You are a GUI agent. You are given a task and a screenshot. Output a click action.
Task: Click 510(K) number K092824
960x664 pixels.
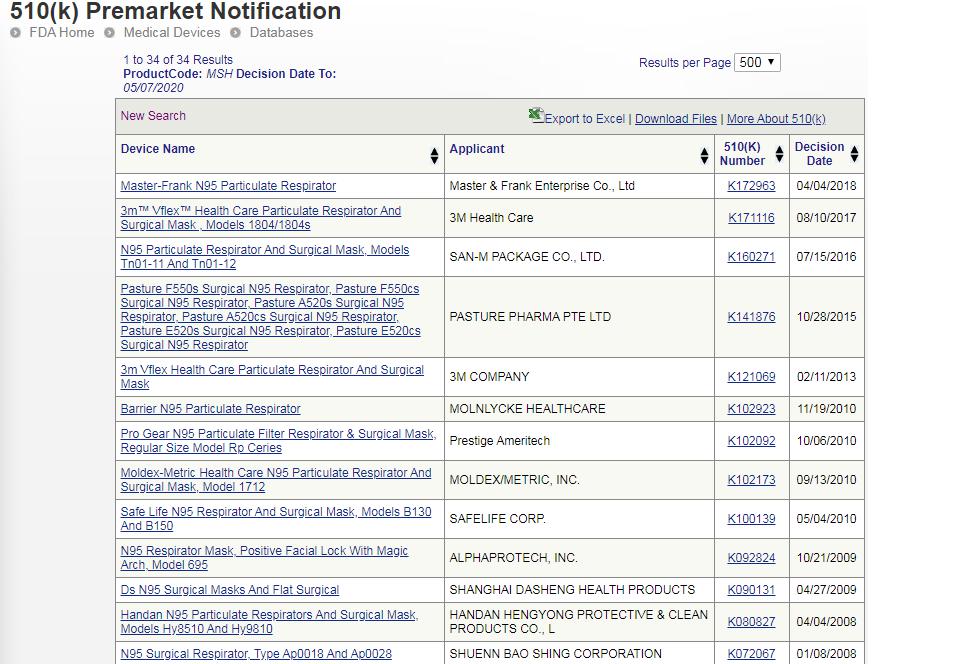(x=750, y=558)
